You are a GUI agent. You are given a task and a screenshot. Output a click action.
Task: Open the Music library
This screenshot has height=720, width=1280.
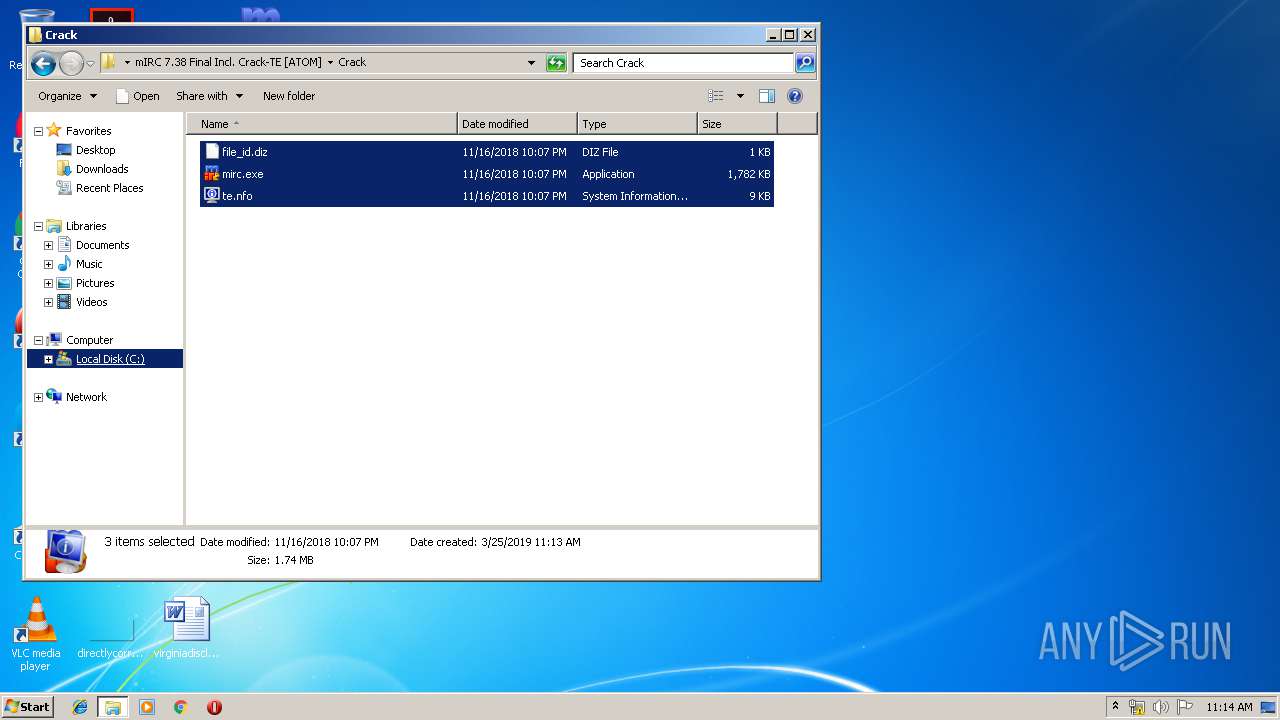coord(89,264)
